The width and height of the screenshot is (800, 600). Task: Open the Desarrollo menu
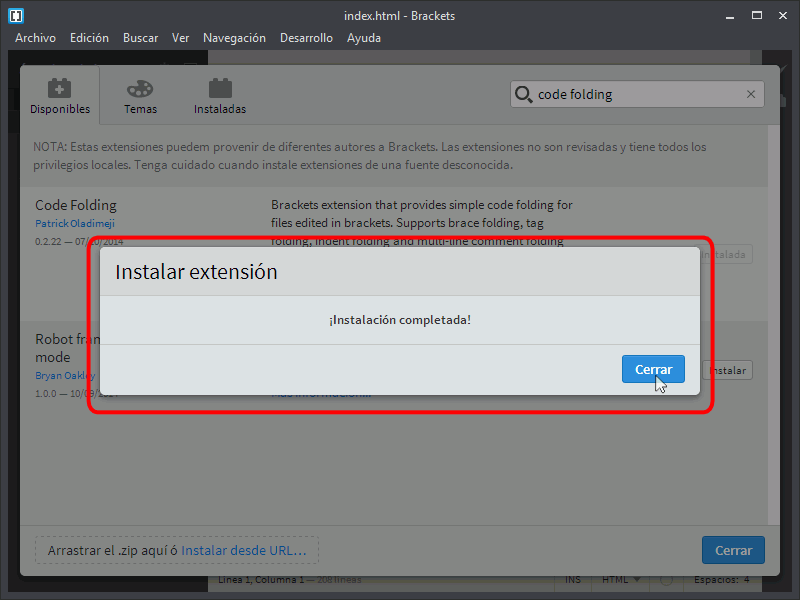click(306, 38)
